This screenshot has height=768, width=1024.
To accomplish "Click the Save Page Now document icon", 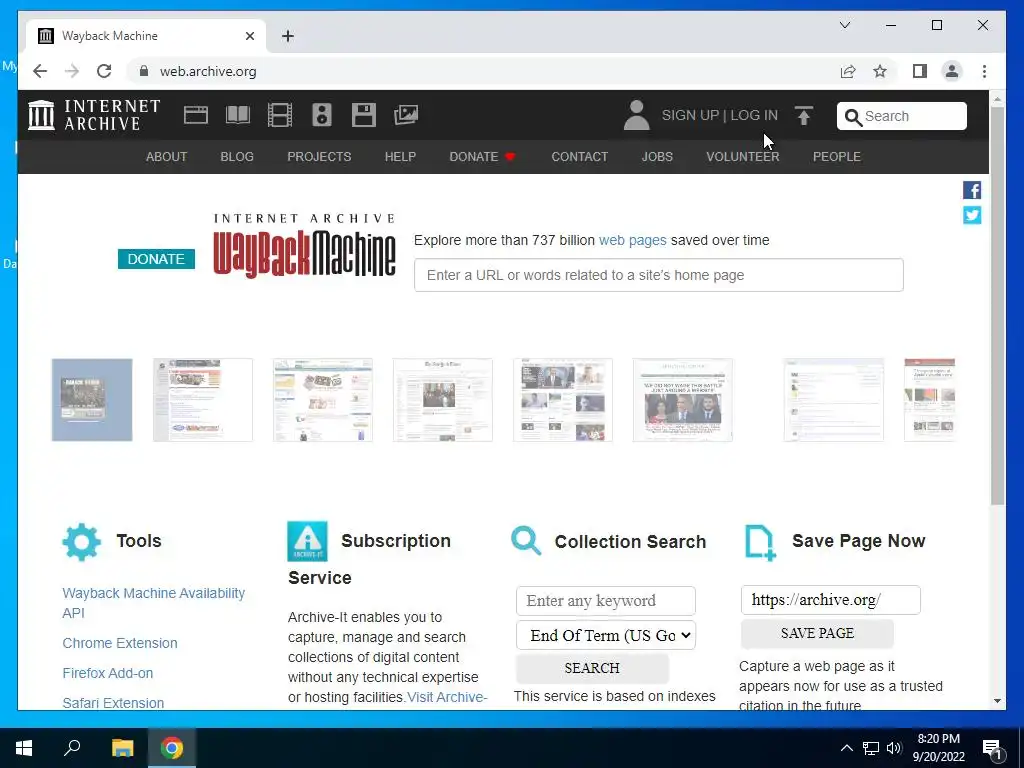I will 760,543.
